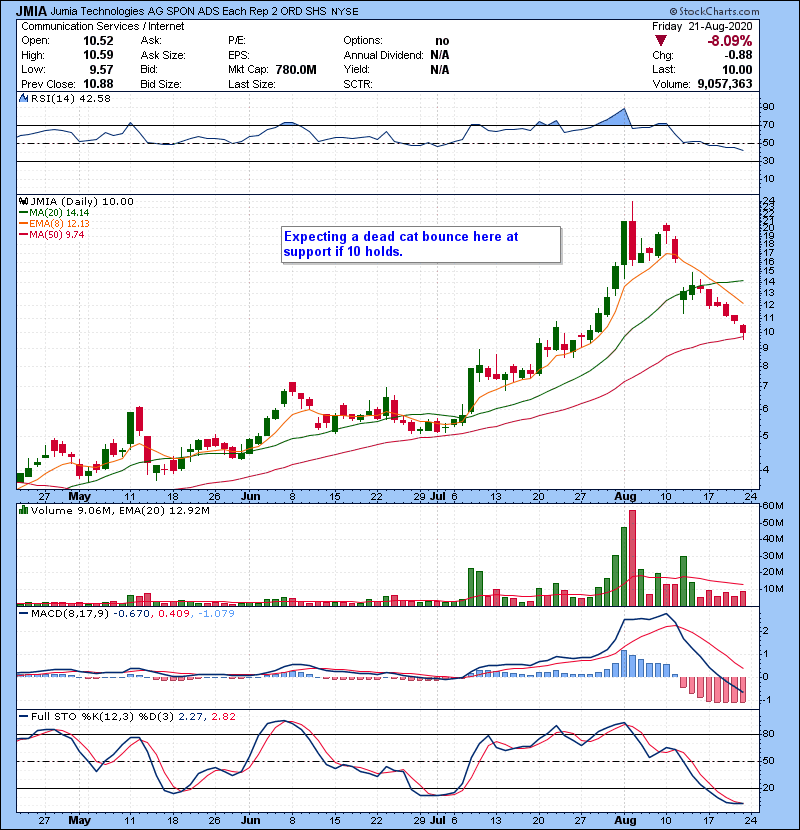
Task: Click the JMIA ticker symbol in header
Action: [31, 11]
